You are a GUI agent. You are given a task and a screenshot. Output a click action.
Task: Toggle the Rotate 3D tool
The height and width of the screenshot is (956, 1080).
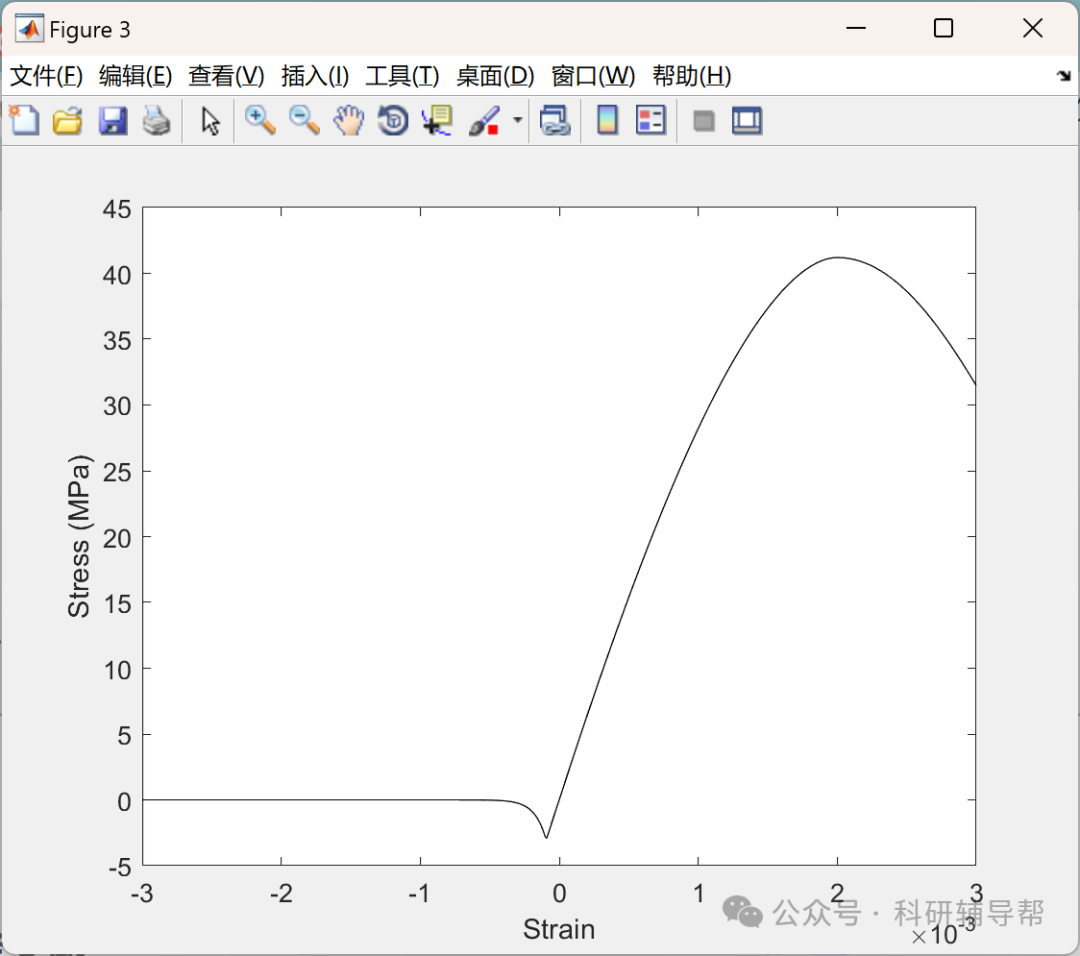coord(393,121)
